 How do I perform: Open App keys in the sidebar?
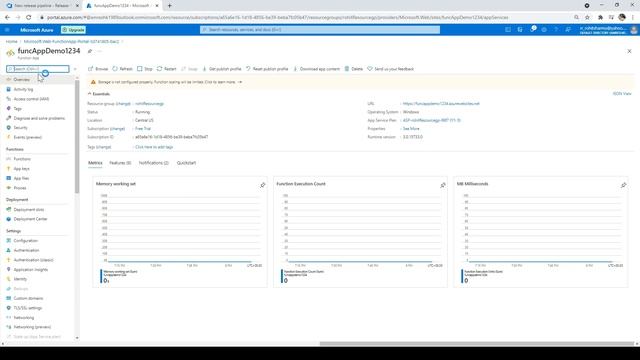(x=21, y=169)
